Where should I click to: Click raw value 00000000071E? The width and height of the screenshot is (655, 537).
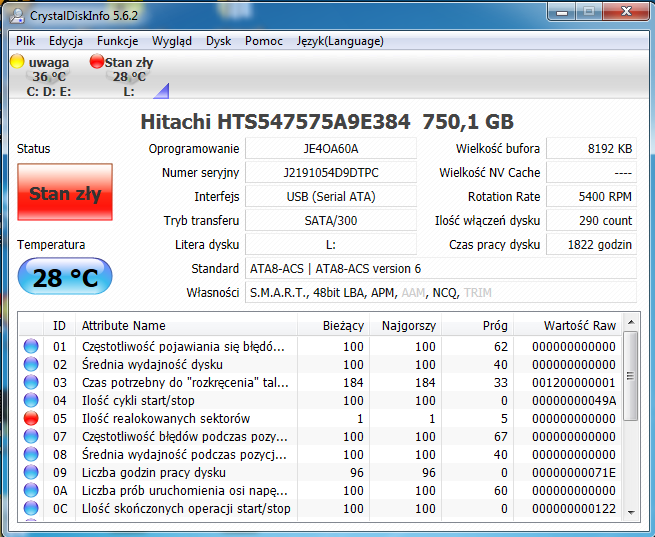tap(574, 472)
